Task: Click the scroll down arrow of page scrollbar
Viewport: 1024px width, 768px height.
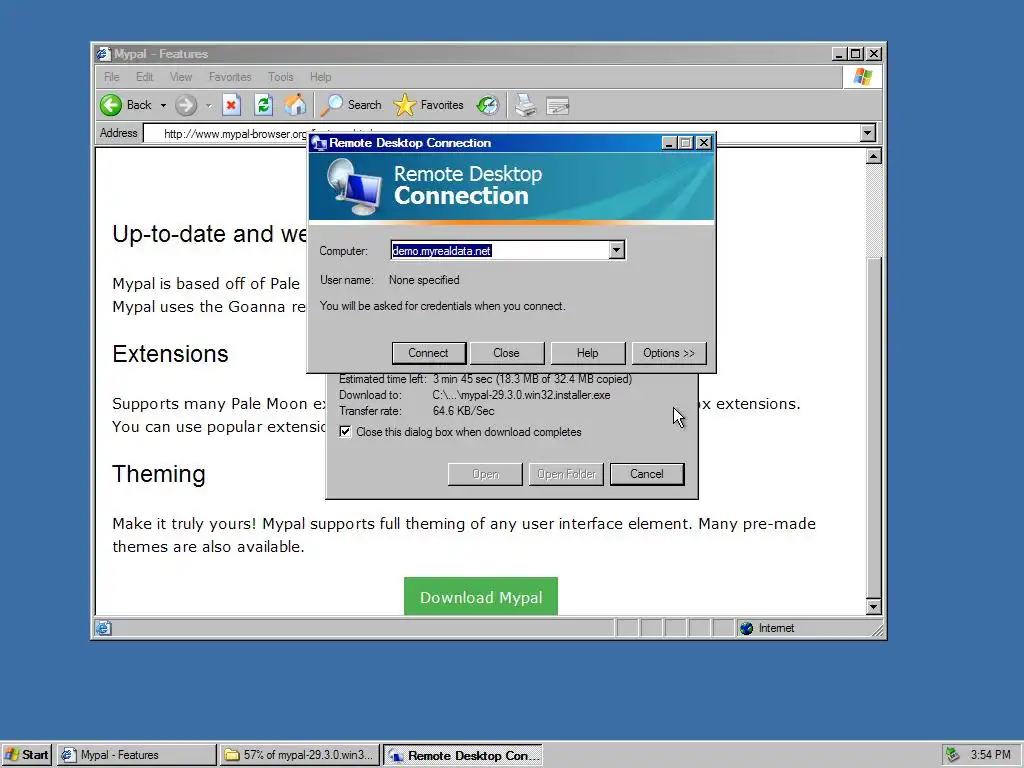Action: pos(873,607)
